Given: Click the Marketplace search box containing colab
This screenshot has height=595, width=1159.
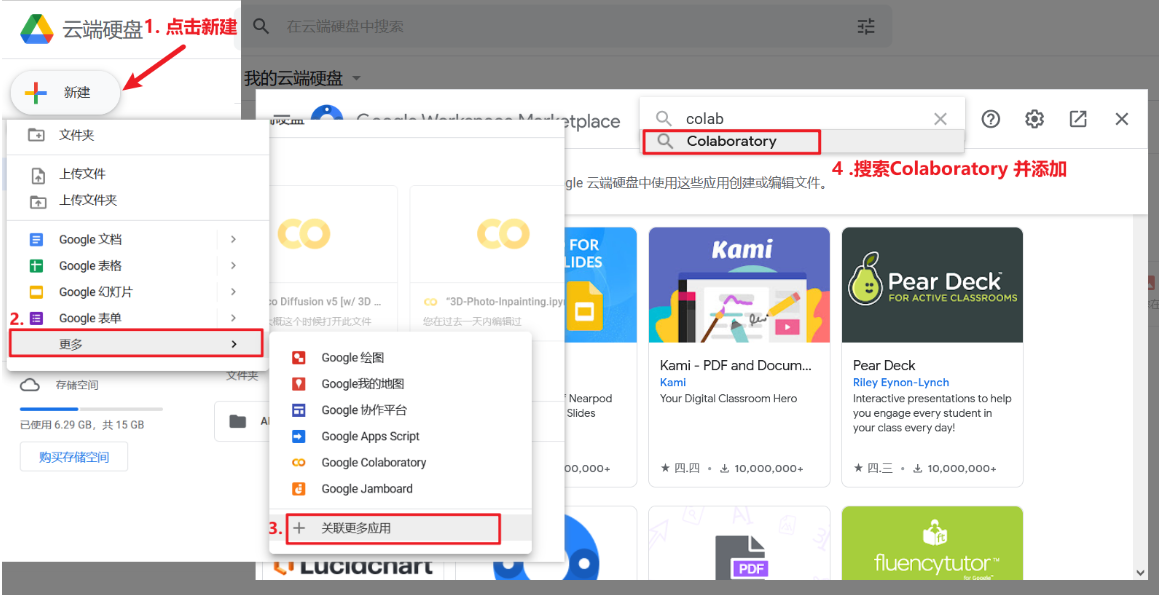Looking at the screenshot, I should coord(801,119).
